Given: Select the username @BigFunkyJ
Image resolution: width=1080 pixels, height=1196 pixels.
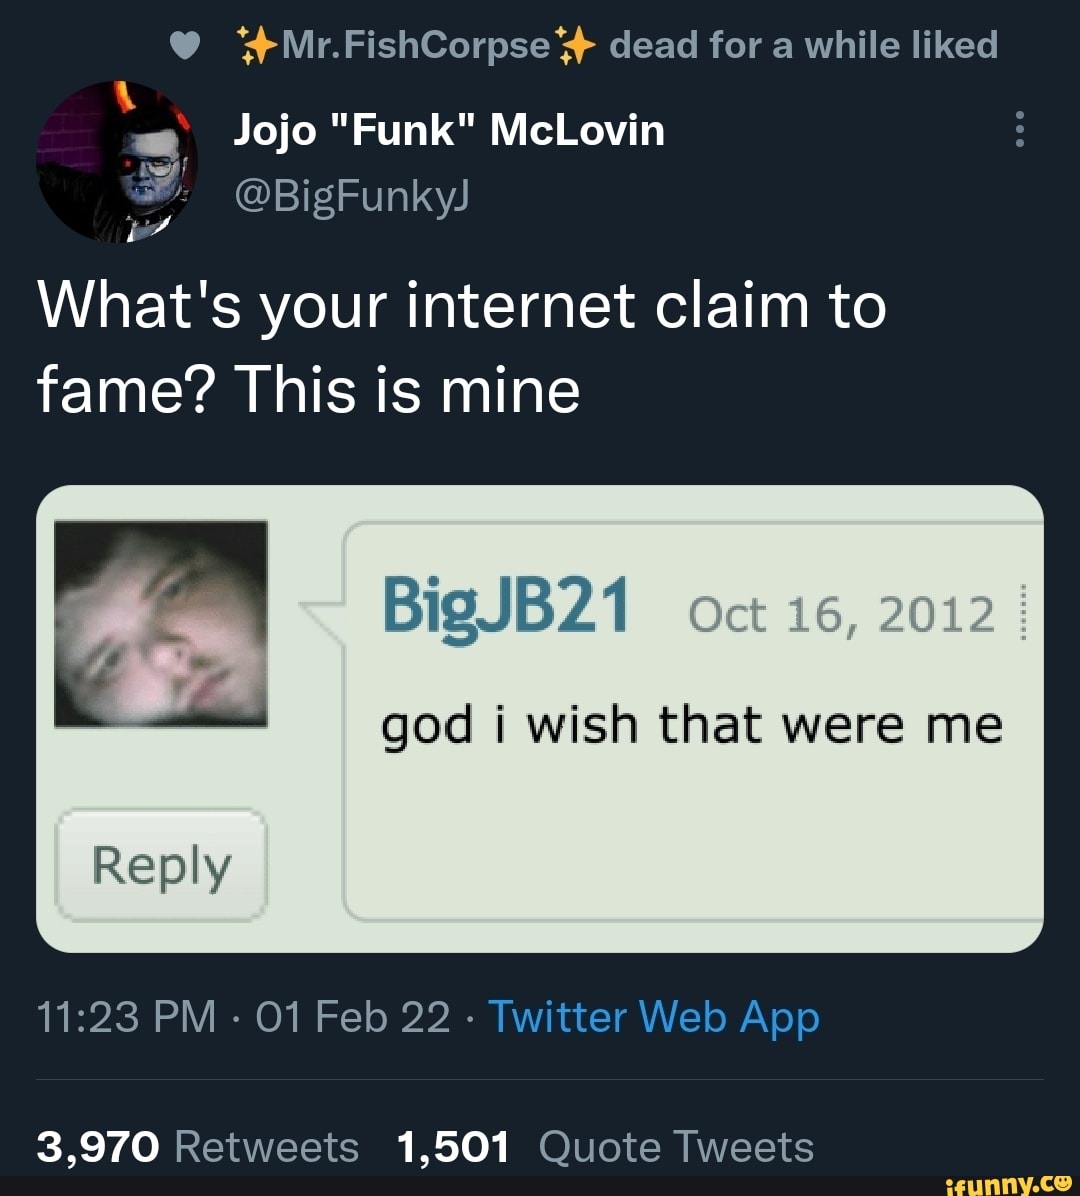Looking at the screenshot, I should (350, 196).
